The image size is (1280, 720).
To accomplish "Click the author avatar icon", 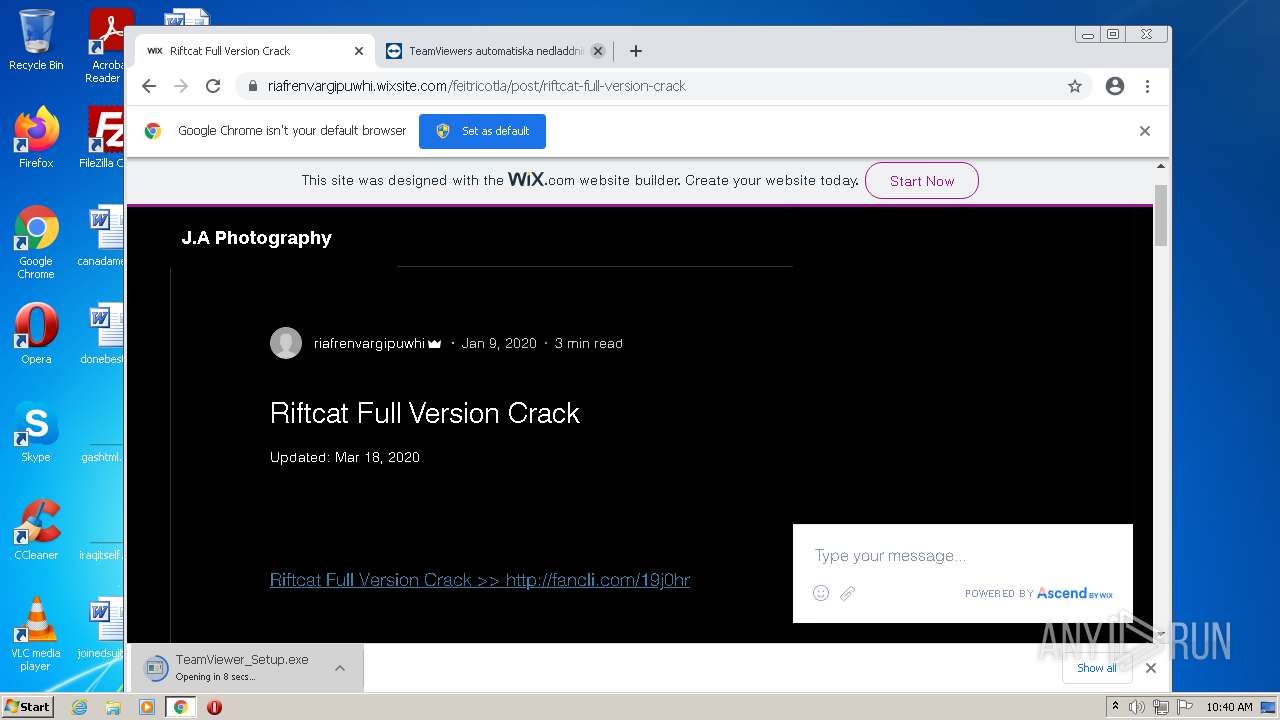I will click(286, 343).
